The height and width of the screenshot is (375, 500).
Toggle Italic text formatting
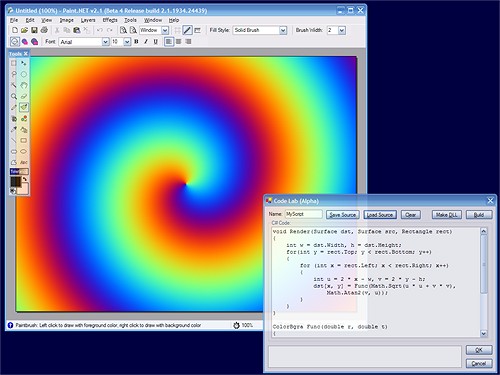click(x=146, y=42)
